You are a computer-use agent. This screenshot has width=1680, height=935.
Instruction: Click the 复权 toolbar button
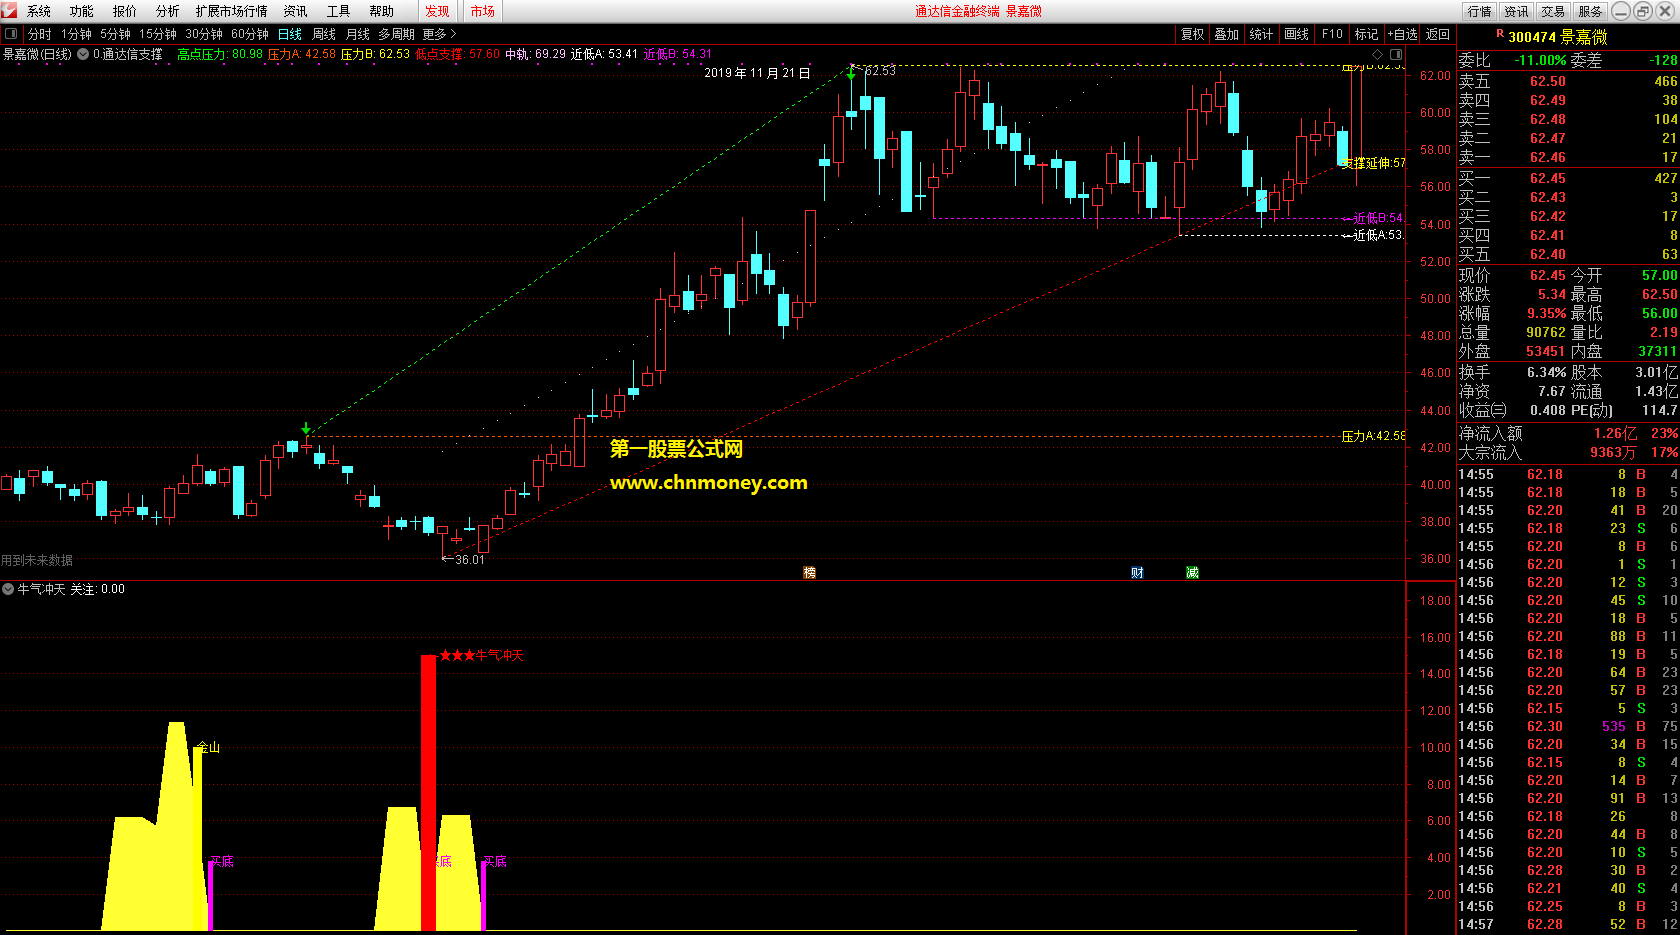tap(1193, 34)
